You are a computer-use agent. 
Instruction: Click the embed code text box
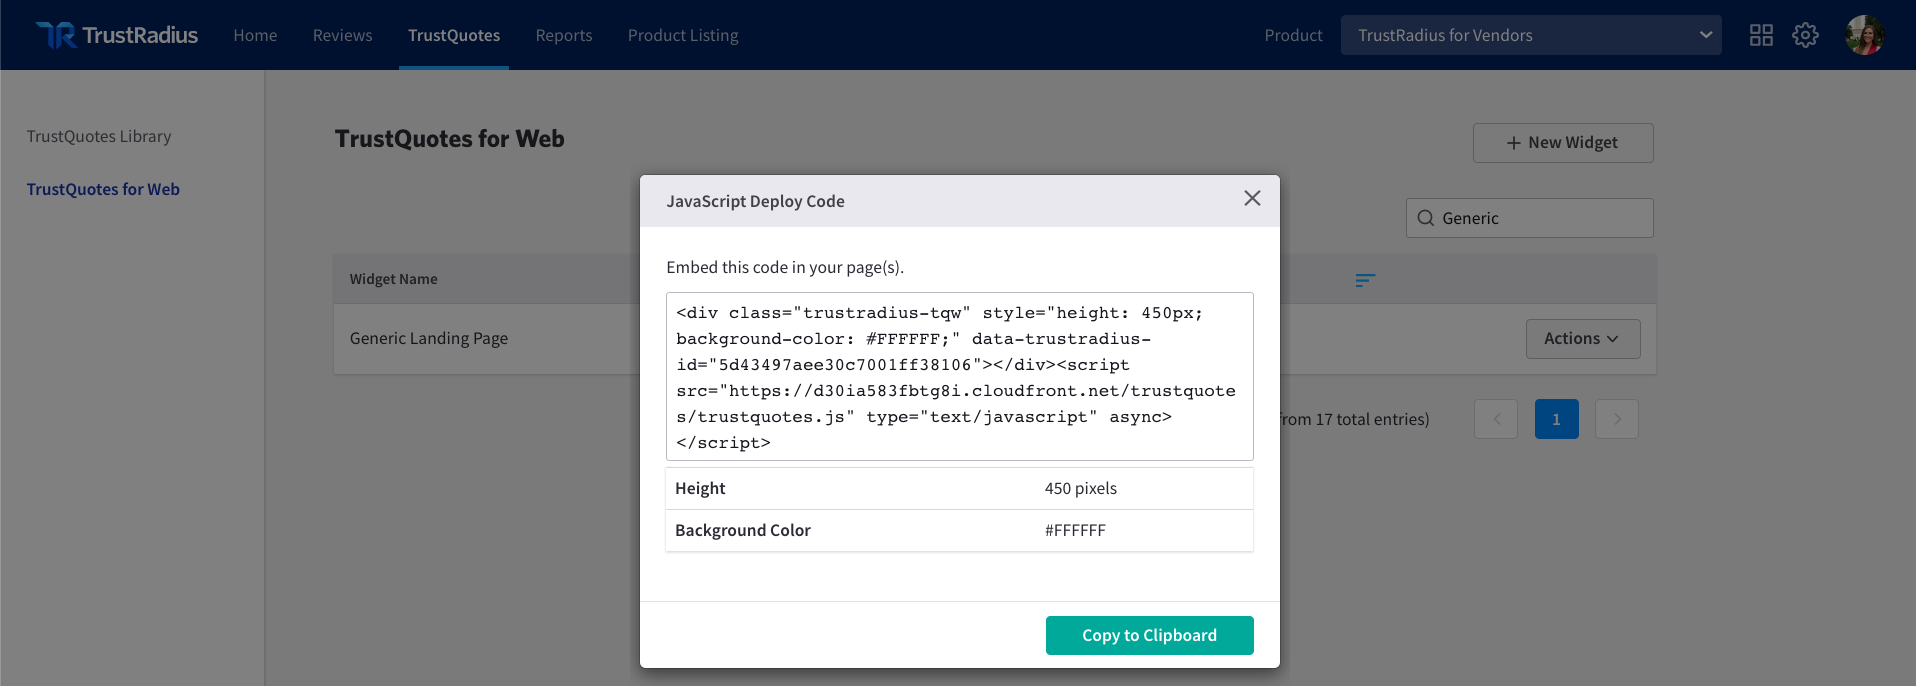pos(960,377)
